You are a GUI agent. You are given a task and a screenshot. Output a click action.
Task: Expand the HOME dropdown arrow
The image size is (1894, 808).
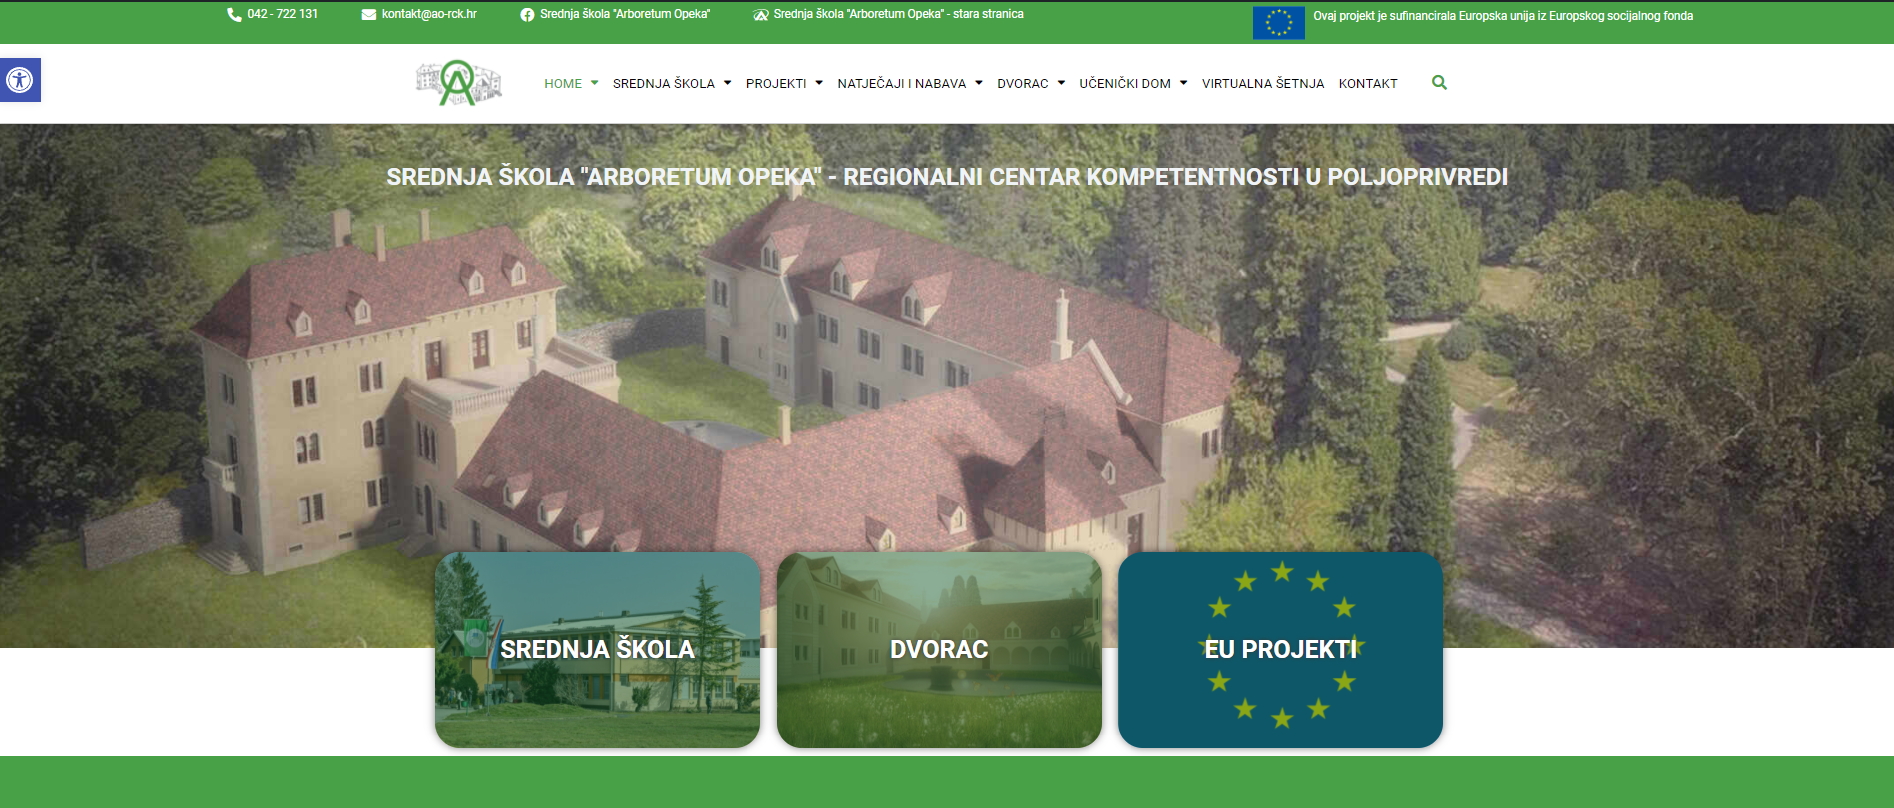click(595, 83)
